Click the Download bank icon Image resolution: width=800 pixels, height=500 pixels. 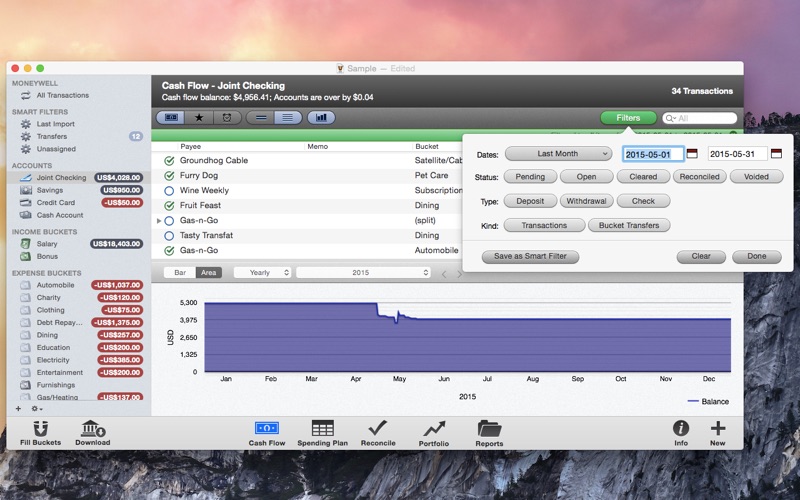92,428
